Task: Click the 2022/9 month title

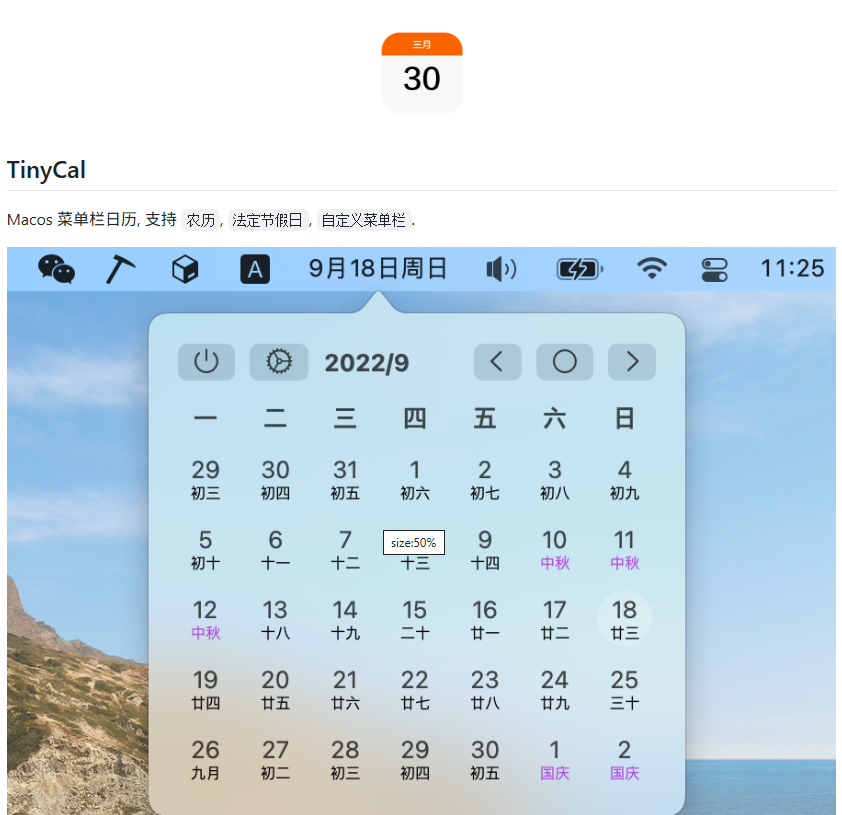Action: tap(367, 363)
